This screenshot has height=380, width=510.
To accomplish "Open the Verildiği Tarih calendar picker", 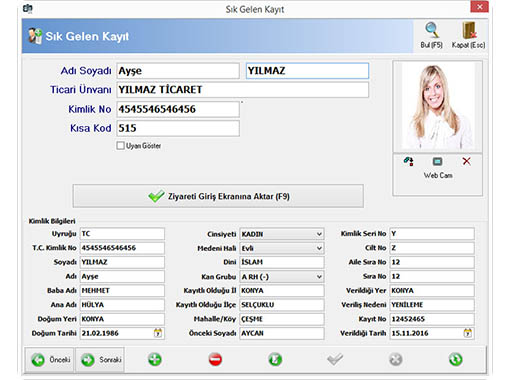I will (468, 333).
